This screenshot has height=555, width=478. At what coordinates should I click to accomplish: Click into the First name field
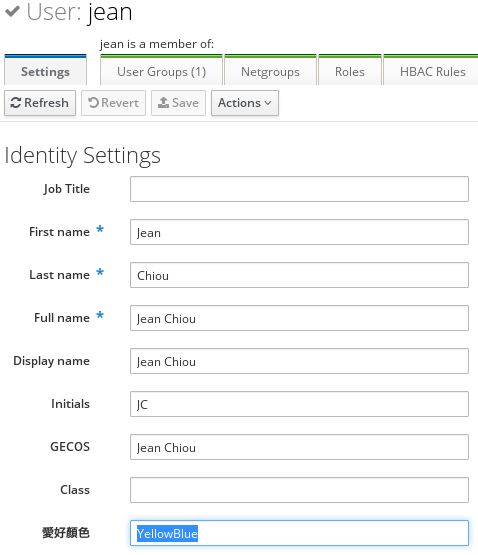[x=299, y=232]
